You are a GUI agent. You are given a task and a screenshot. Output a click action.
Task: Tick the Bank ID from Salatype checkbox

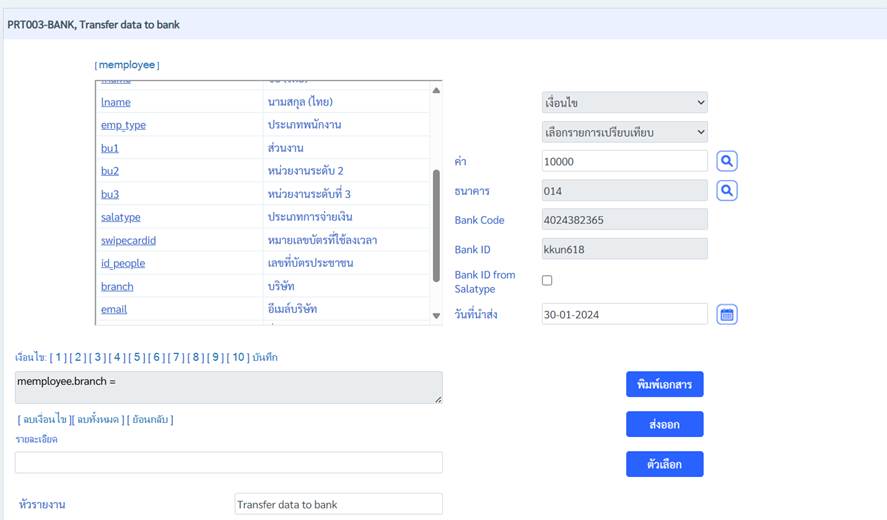(547, 281)
